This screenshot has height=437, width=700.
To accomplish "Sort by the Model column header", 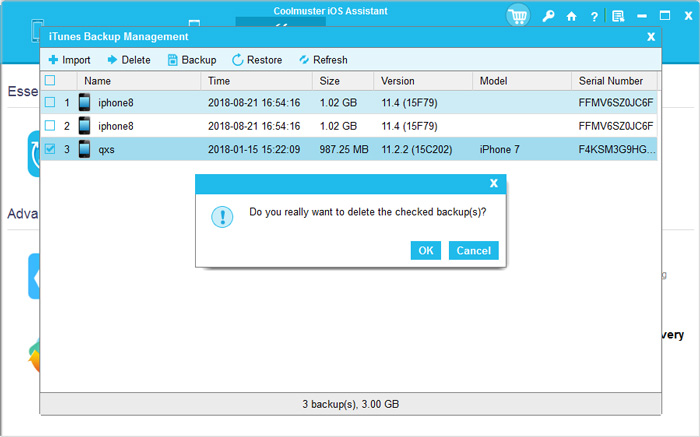I will coord(522,81).
